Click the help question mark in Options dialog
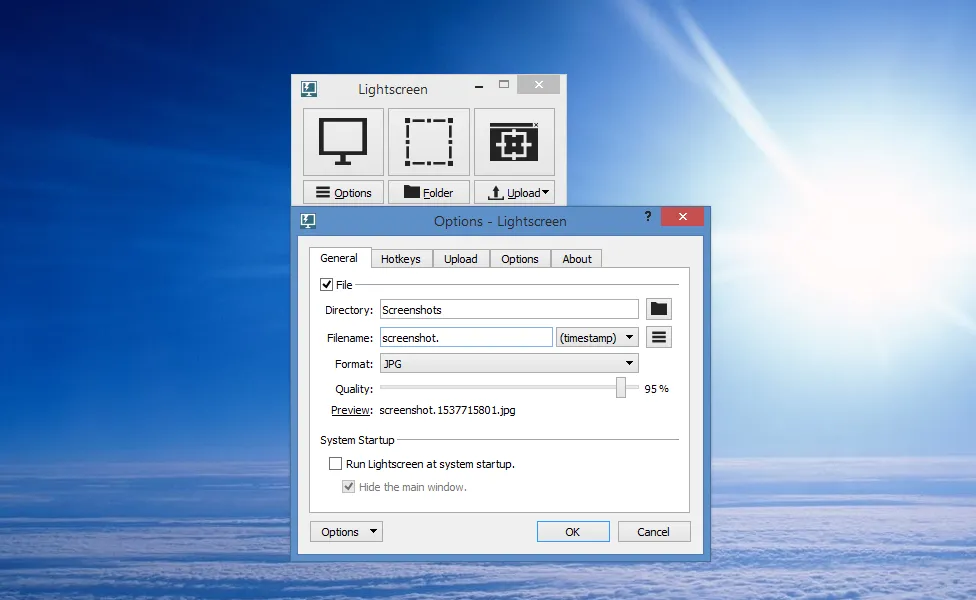 coord(648,217)
